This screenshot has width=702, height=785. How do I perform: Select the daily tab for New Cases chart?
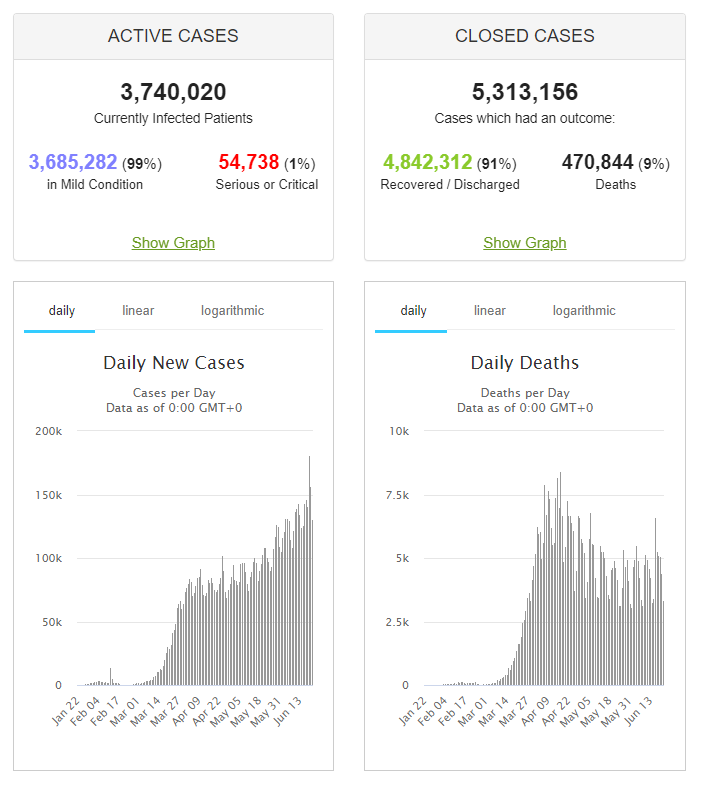point(62,311)
